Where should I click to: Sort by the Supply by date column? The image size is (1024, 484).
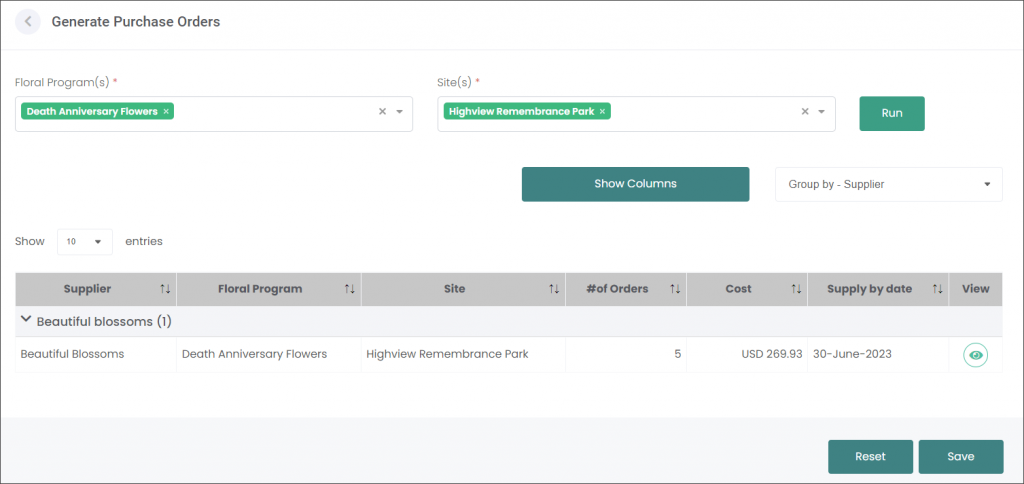tap(938, 289)
